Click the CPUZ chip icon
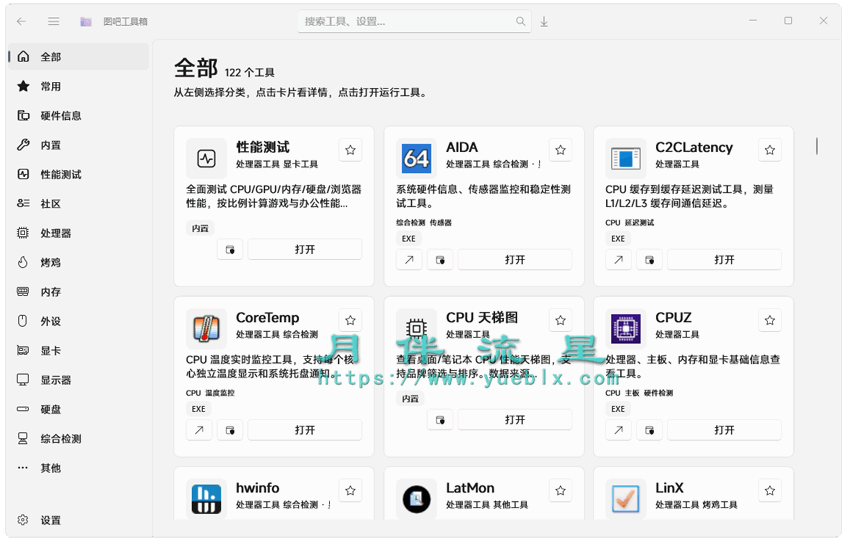The width and height of the screenshot is (850, 544). click(x=626, y=328)
